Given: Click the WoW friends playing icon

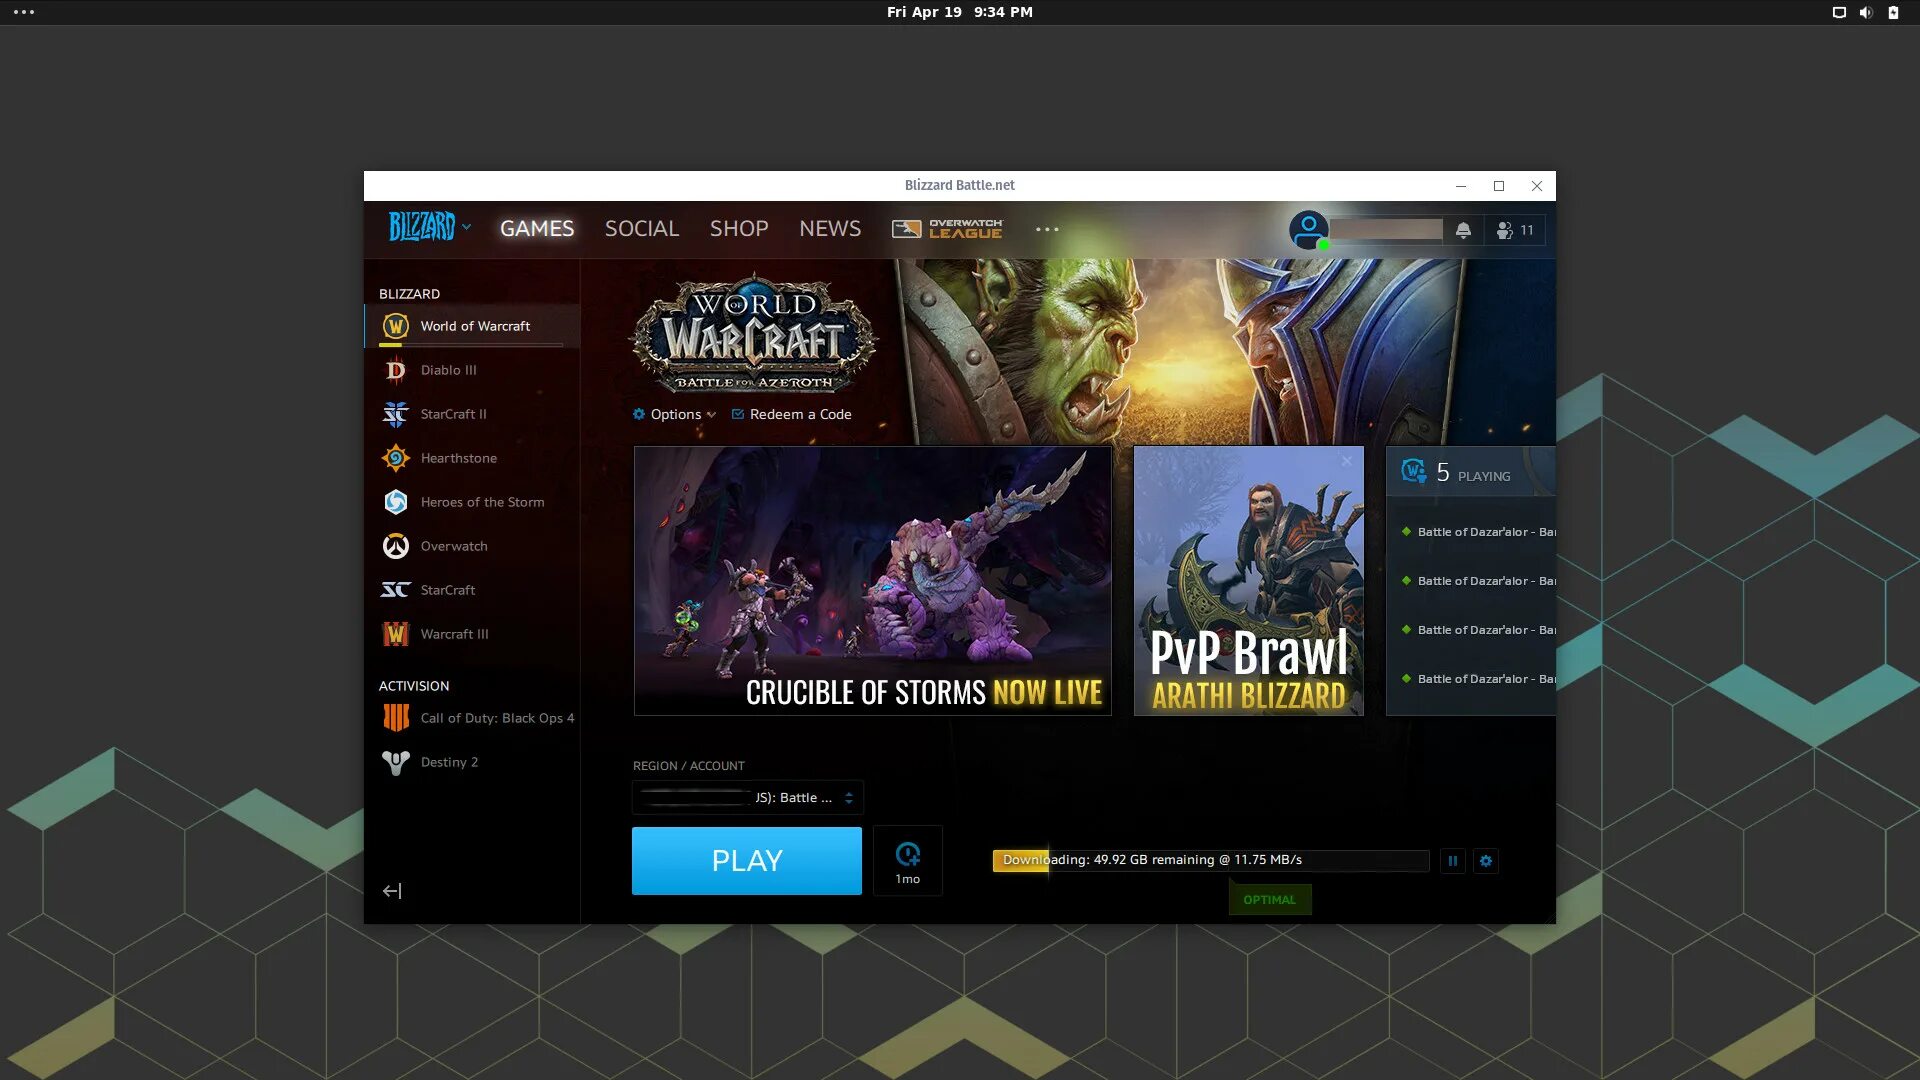Looking at the screenshot, I should [1414, 471].
